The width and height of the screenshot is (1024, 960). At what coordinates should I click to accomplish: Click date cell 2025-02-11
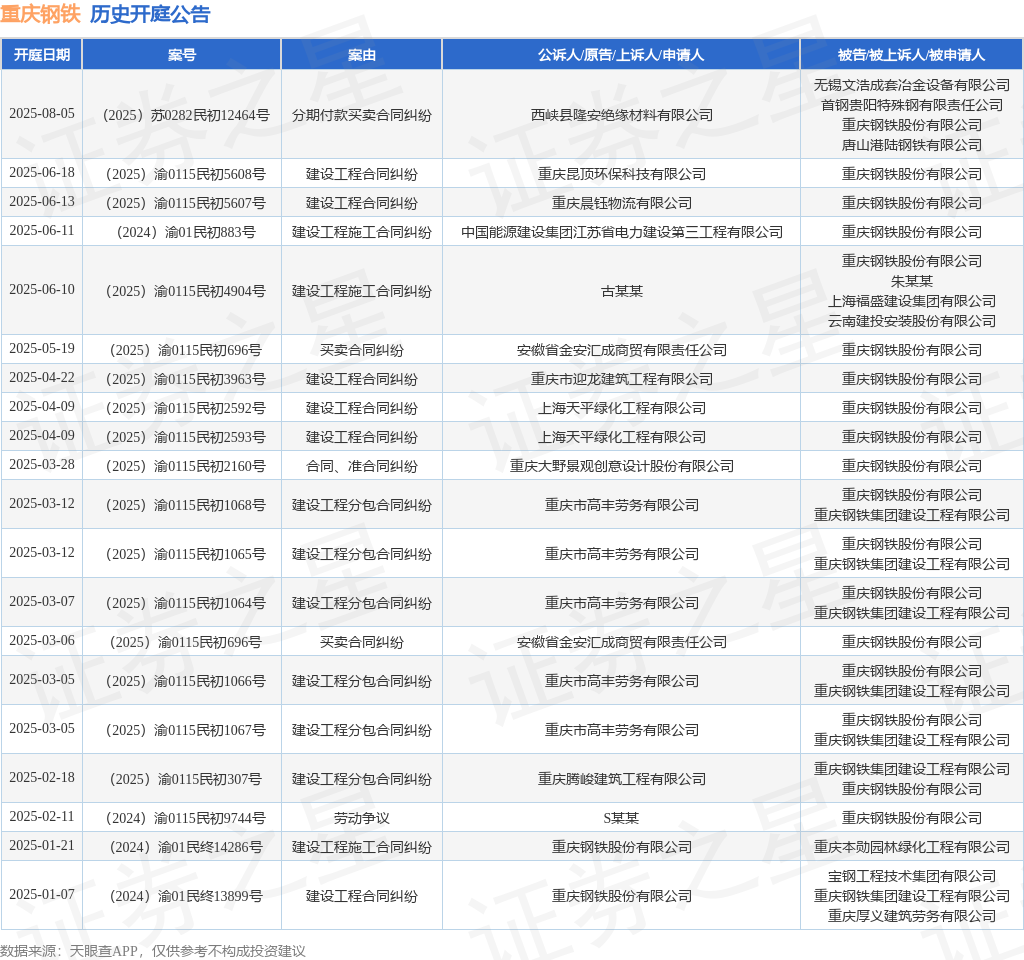pos(42,817)
